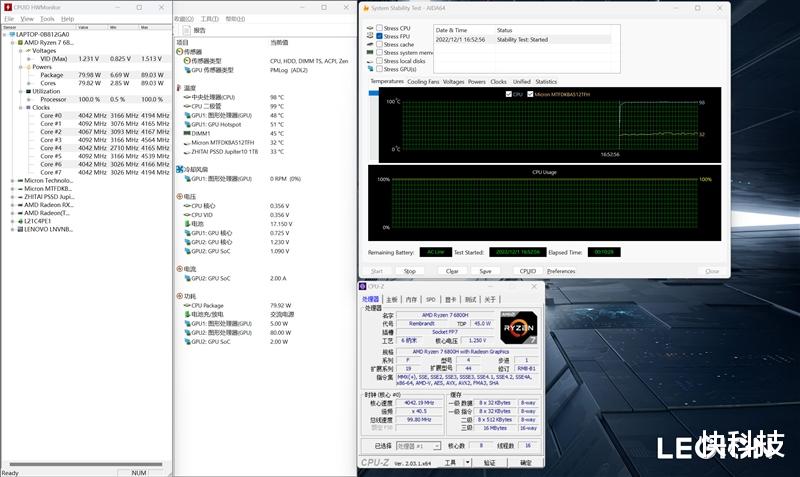Click the blue graph scale slider beside temperature chart
Screen dimensions: 800x477
click(376, 94)
